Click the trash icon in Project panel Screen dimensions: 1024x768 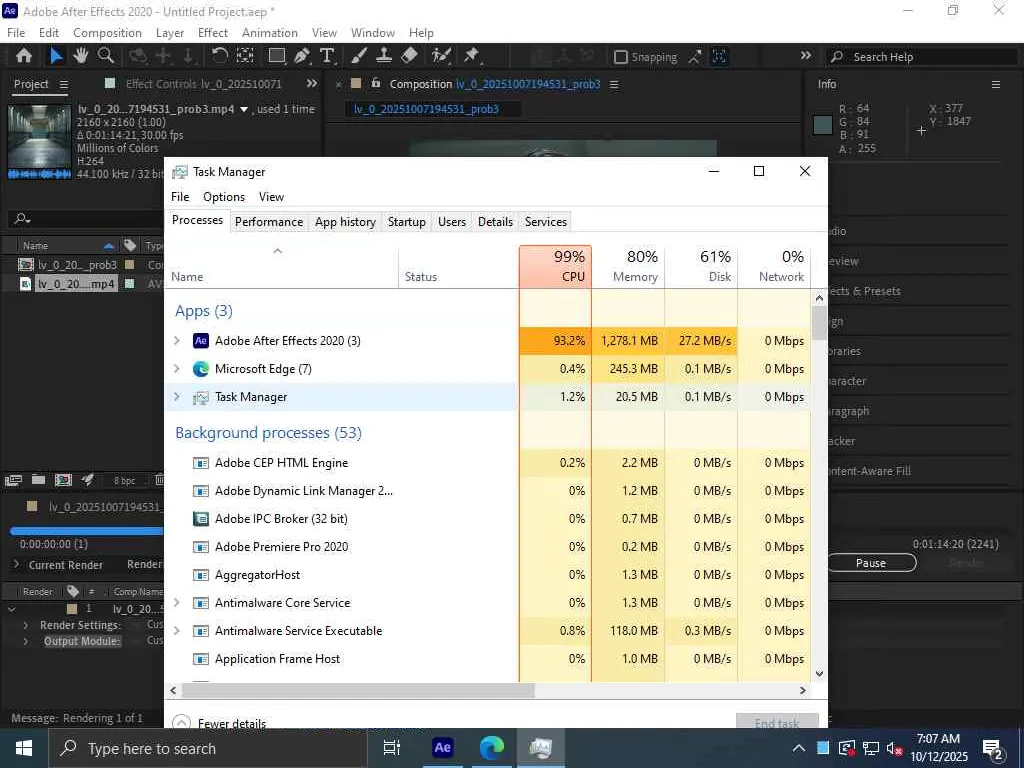coord(159,480)
